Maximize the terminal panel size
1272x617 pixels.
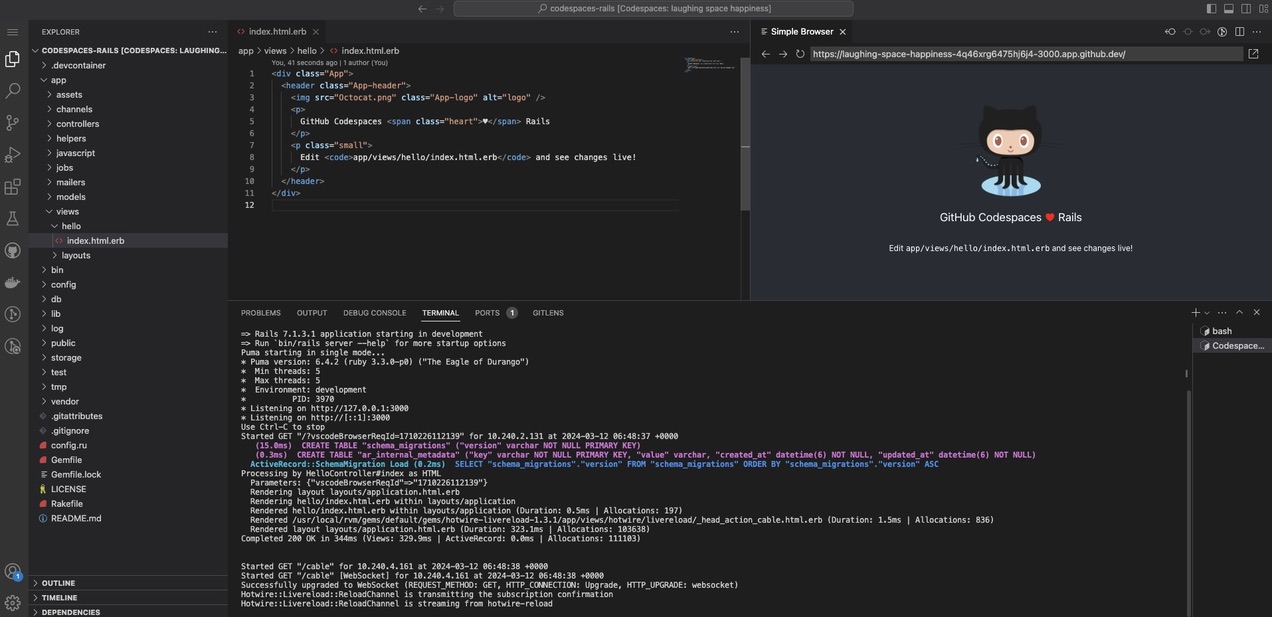click(x=1239, y=313)
